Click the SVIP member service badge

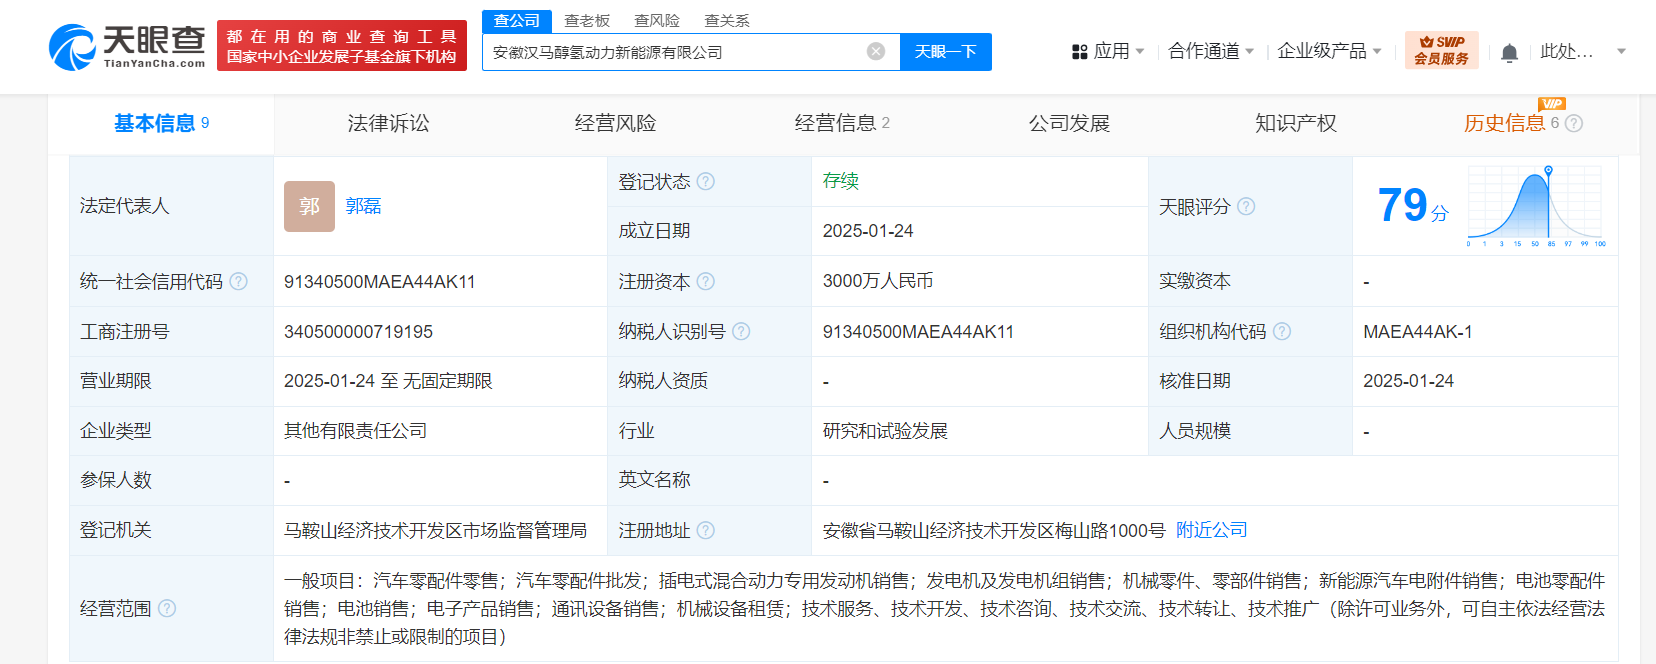(x=1441, y=50)
